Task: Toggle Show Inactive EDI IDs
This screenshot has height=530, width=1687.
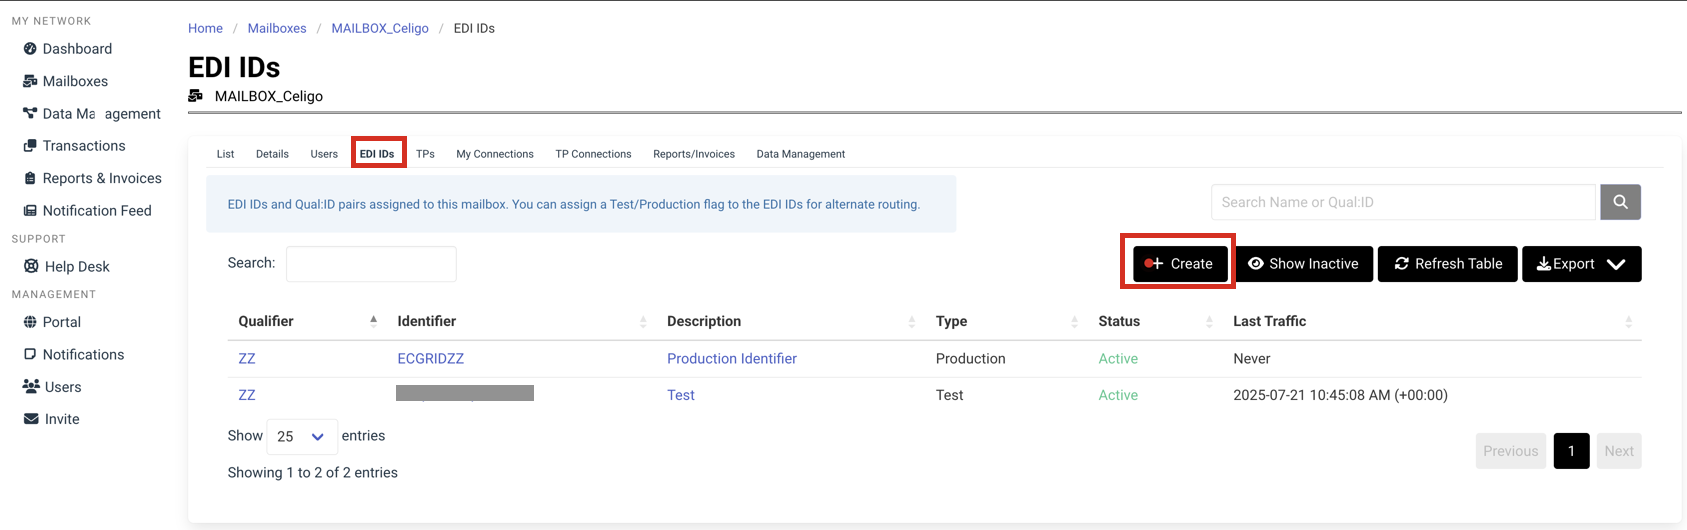Action: click(x=1304, y=264)
